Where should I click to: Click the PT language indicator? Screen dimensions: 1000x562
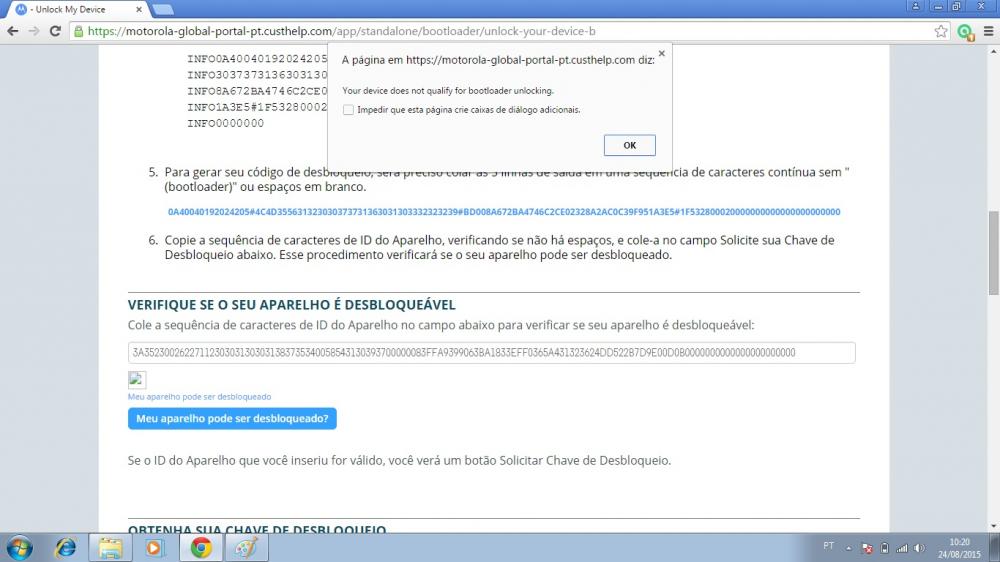[x=828, y=546]
